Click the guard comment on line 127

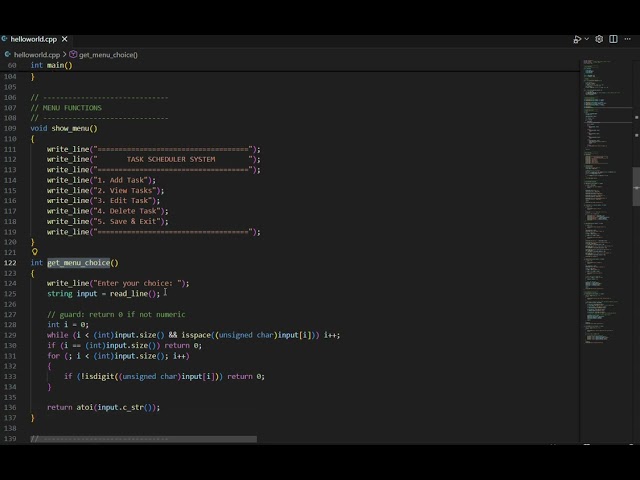click(x=116, y=315)
